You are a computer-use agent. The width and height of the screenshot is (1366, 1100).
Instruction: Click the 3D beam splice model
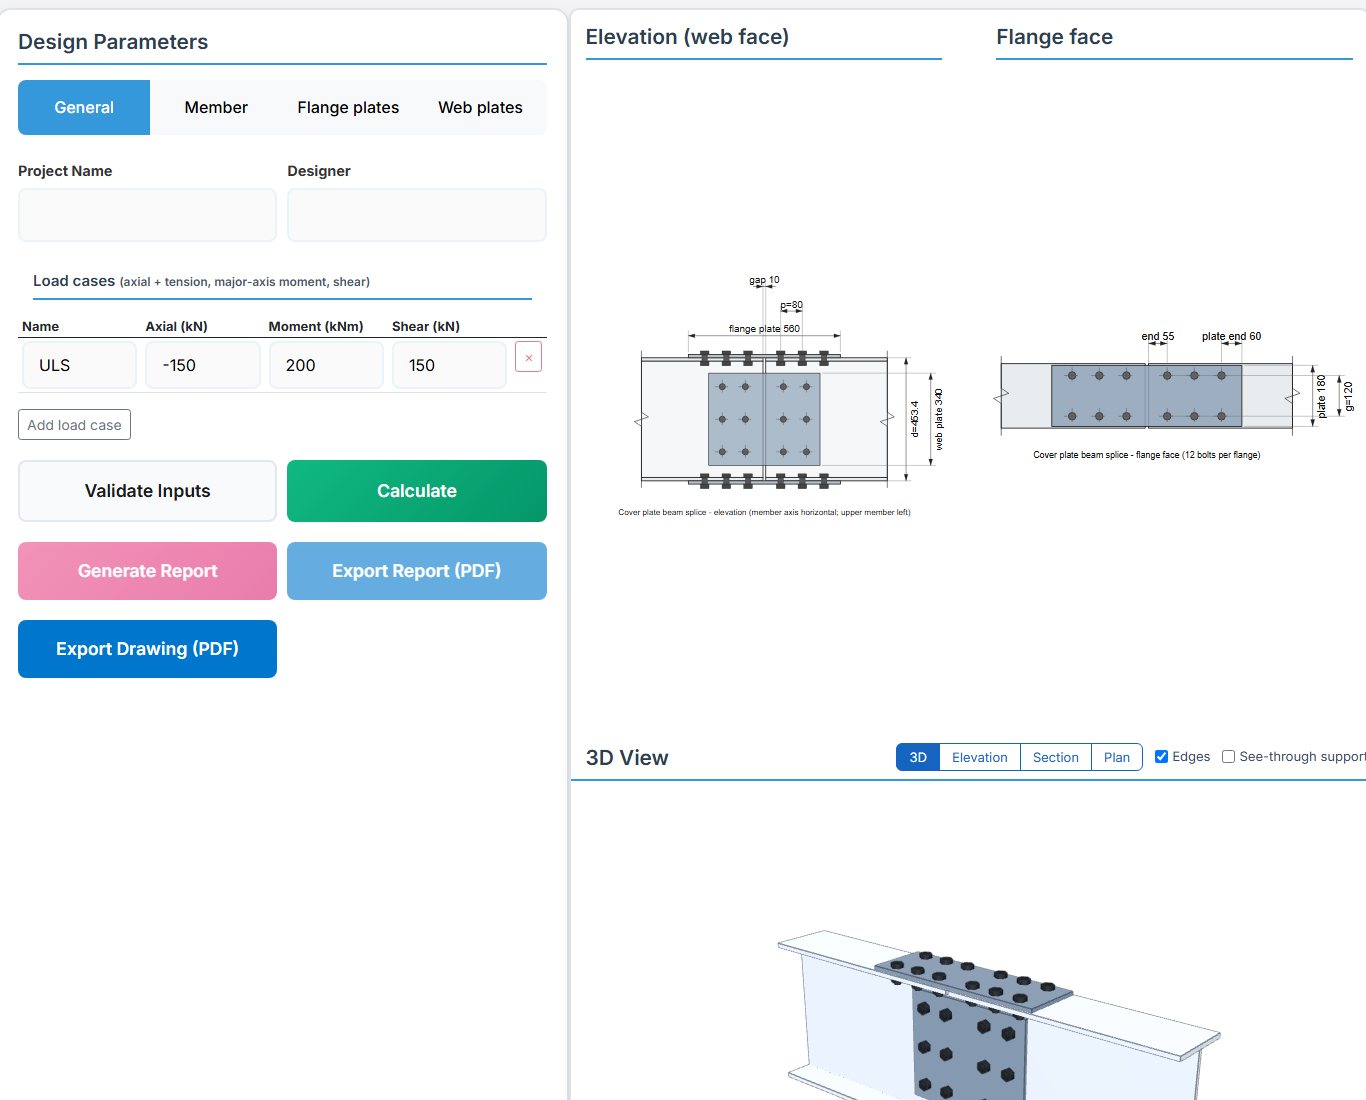(x=998, y=1015)
